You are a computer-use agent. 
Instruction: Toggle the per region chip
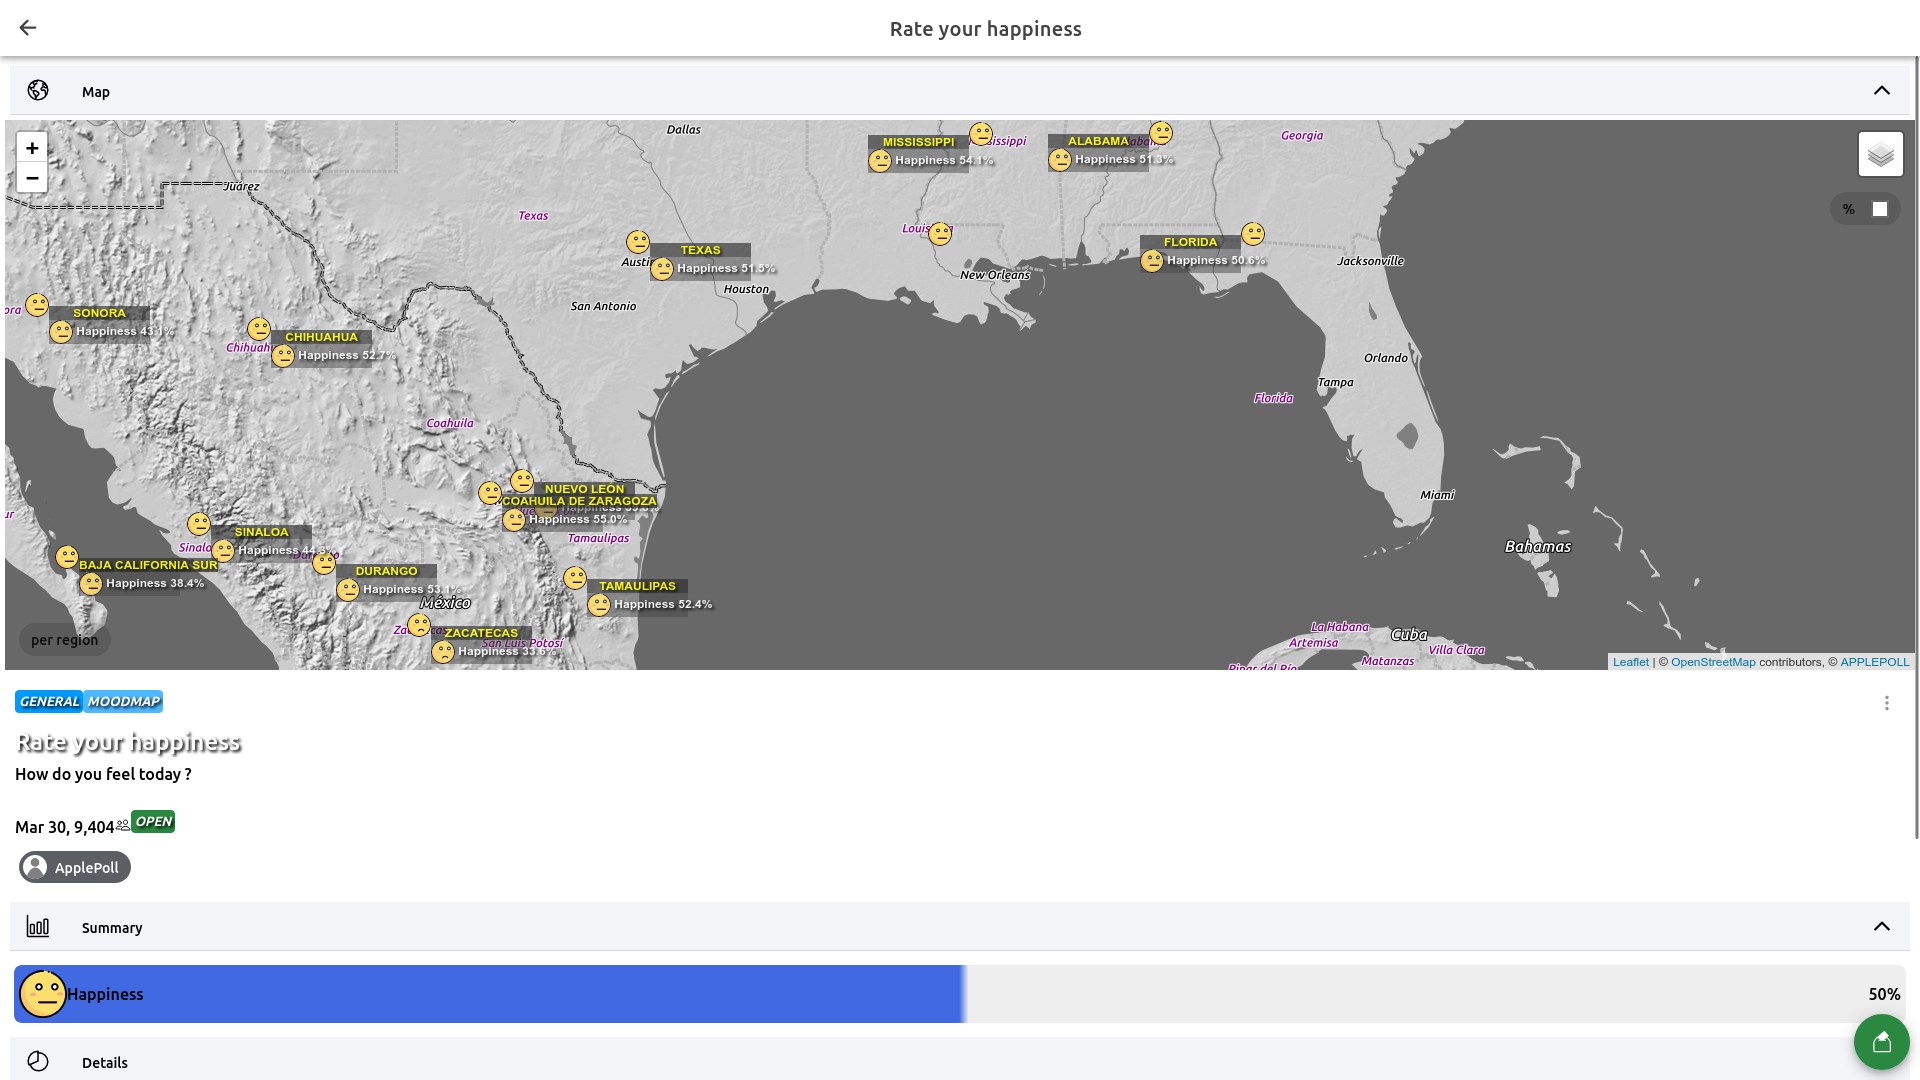(x=64, y=640)
